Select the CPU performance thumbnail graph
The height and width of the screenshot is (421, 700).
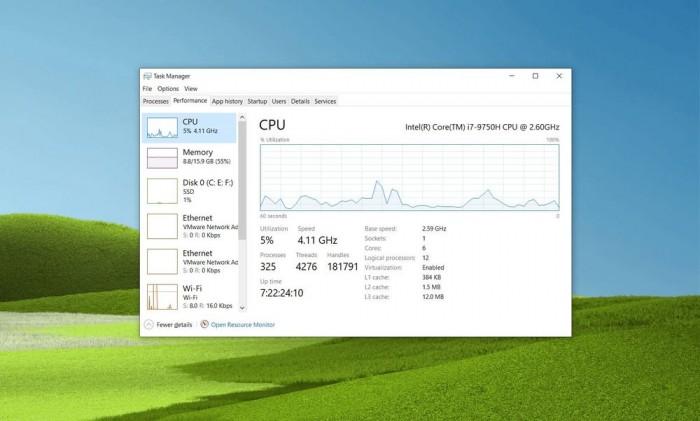(161, 127)
